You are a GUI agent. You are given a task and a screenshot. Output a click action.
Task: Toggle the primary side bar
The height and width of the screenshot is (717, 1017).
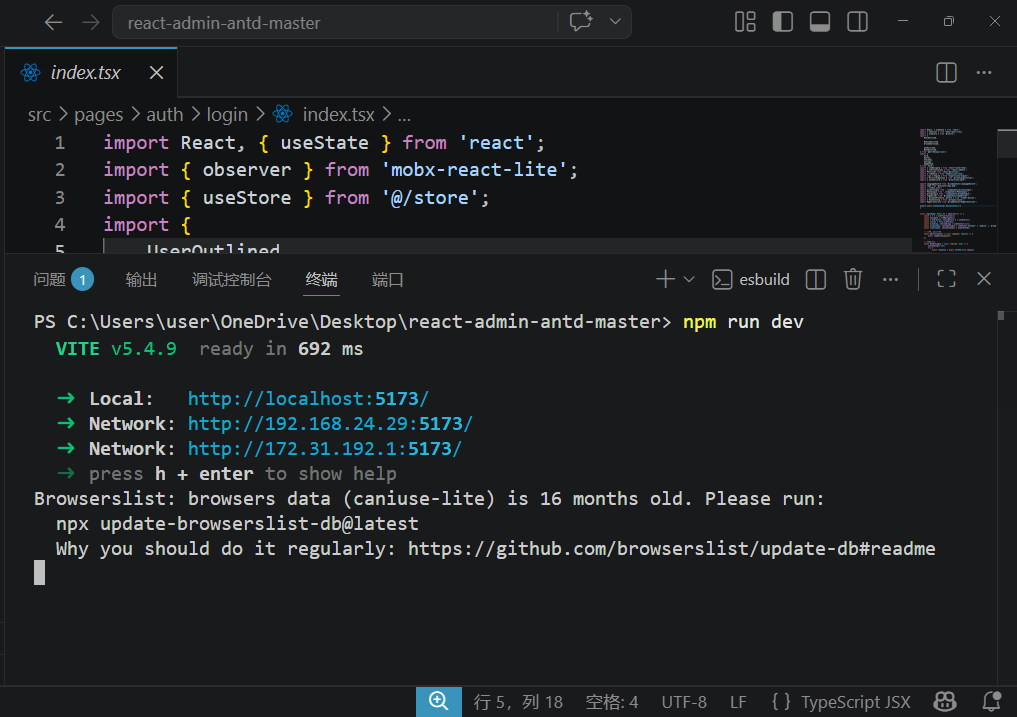click(783, 22)
